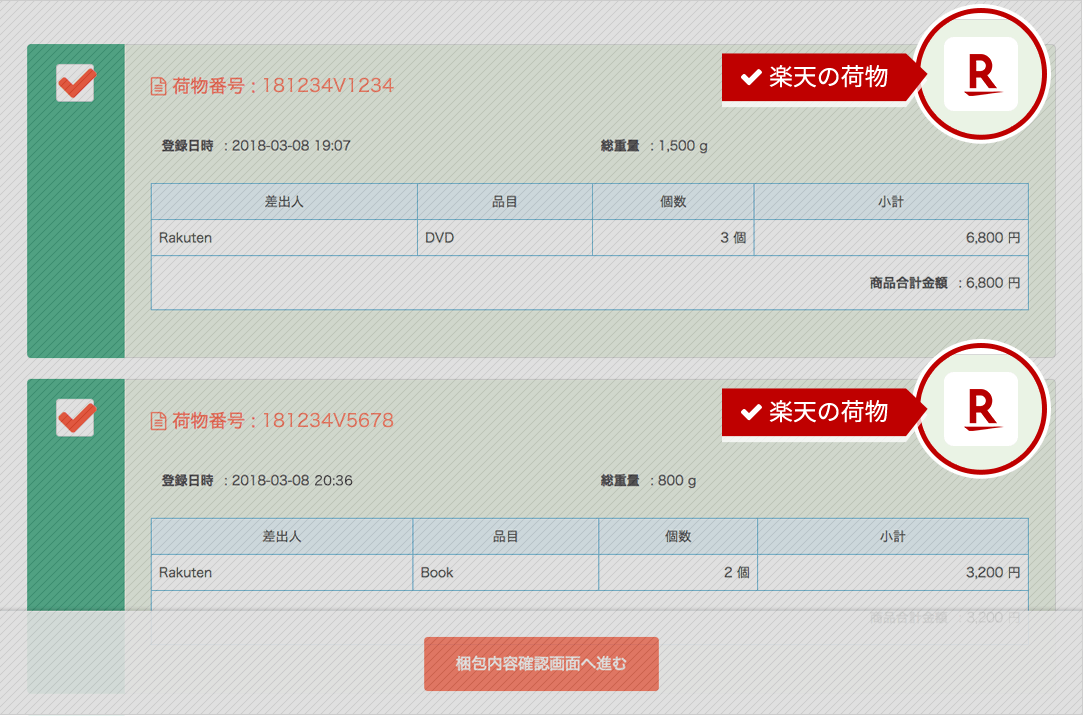Viewport: 1083px width, 716px height.
Task: Click the 楽天の荷物 badge on package 181234V1234
Action: click(x=822, y=77)
